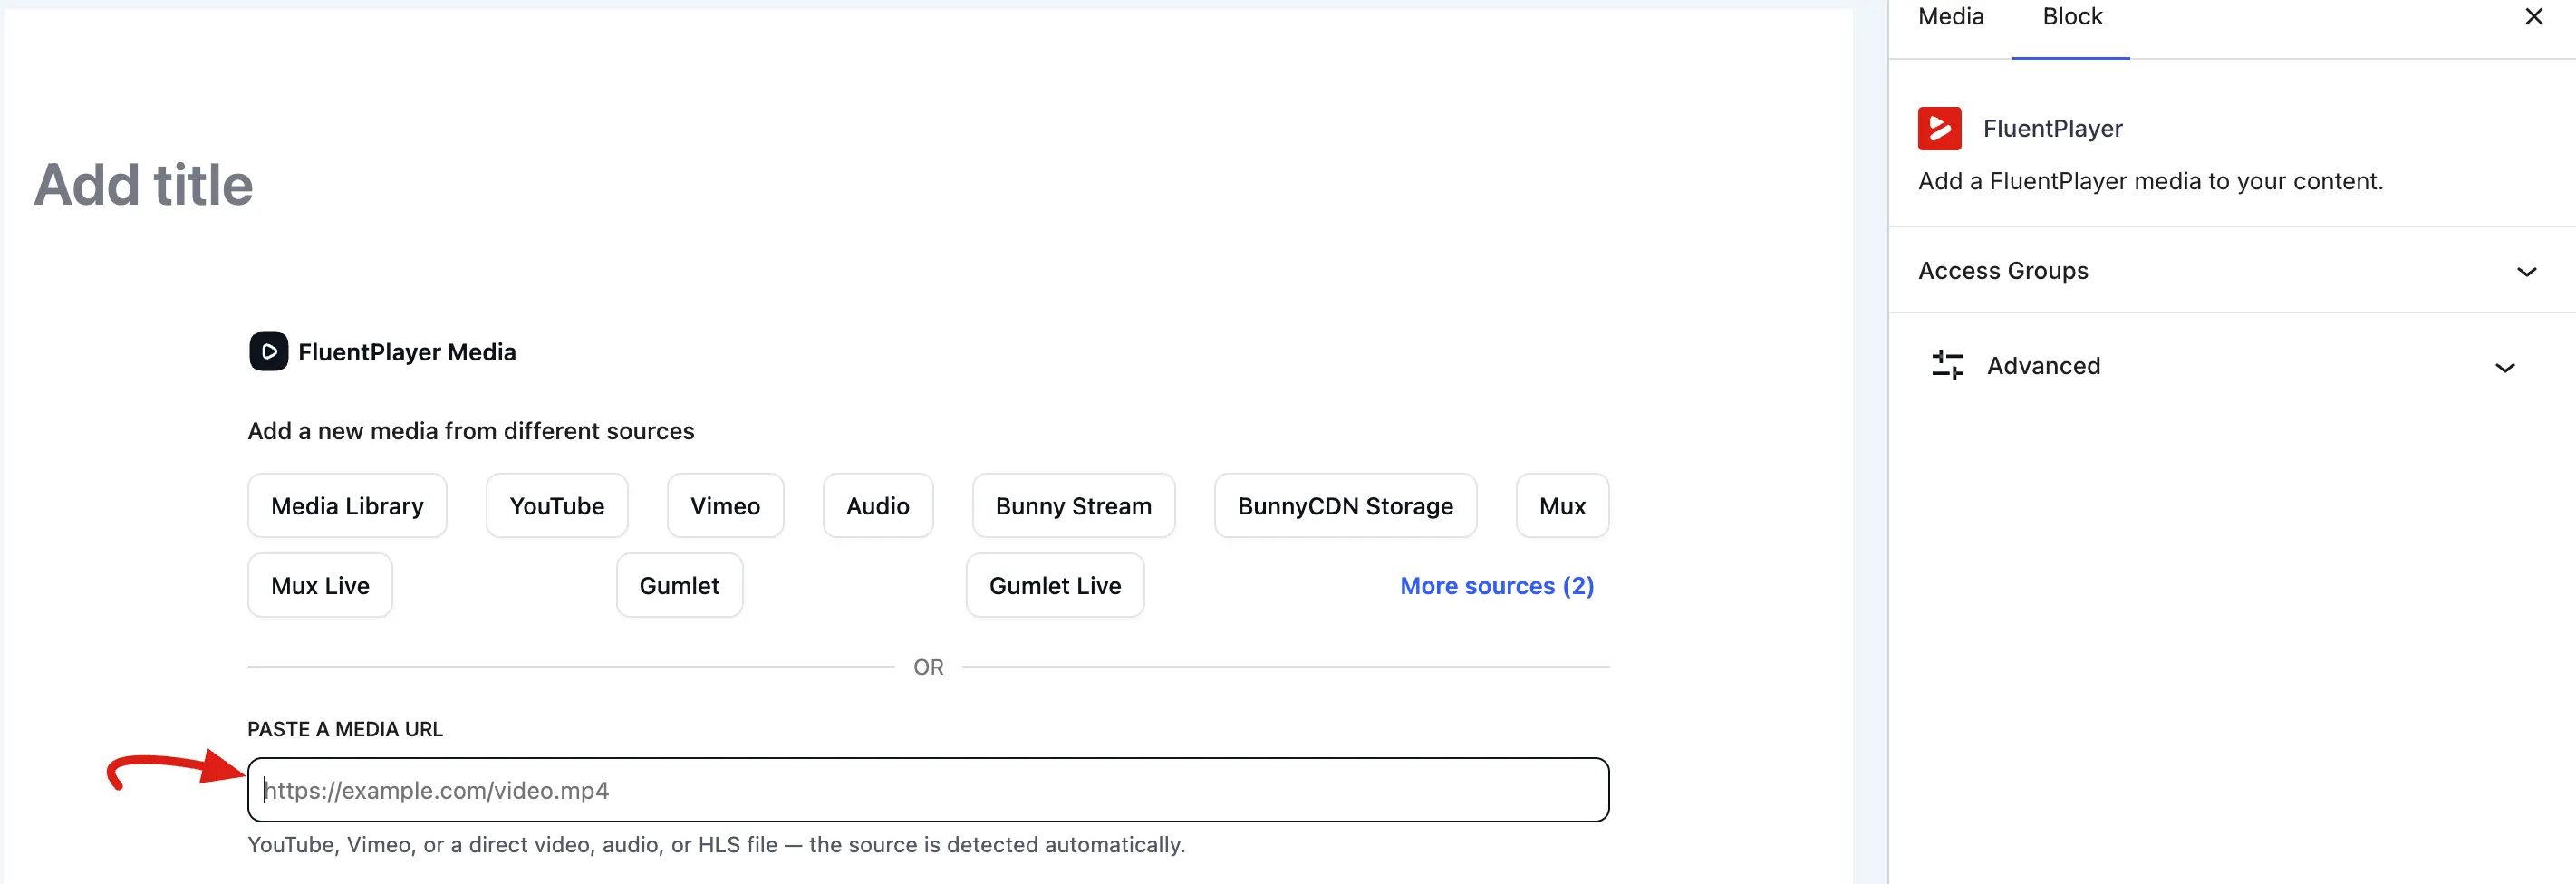Focus the paste media URL field
2576x884 pixels.
tap(928, 790)
